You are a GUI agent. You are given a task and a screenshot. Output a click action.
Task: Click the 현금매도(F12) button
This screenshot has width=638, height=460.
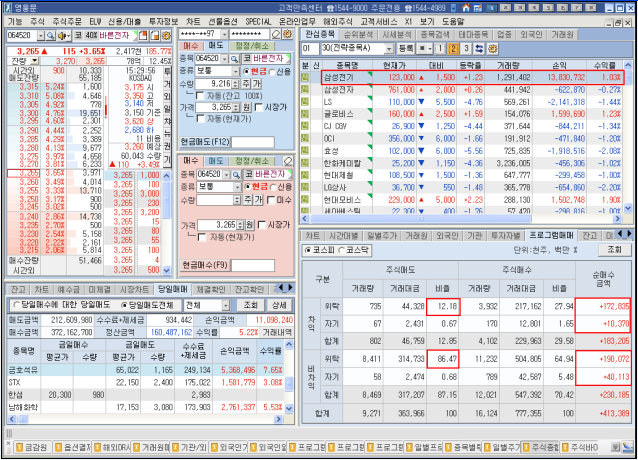[x=205, y=142]
